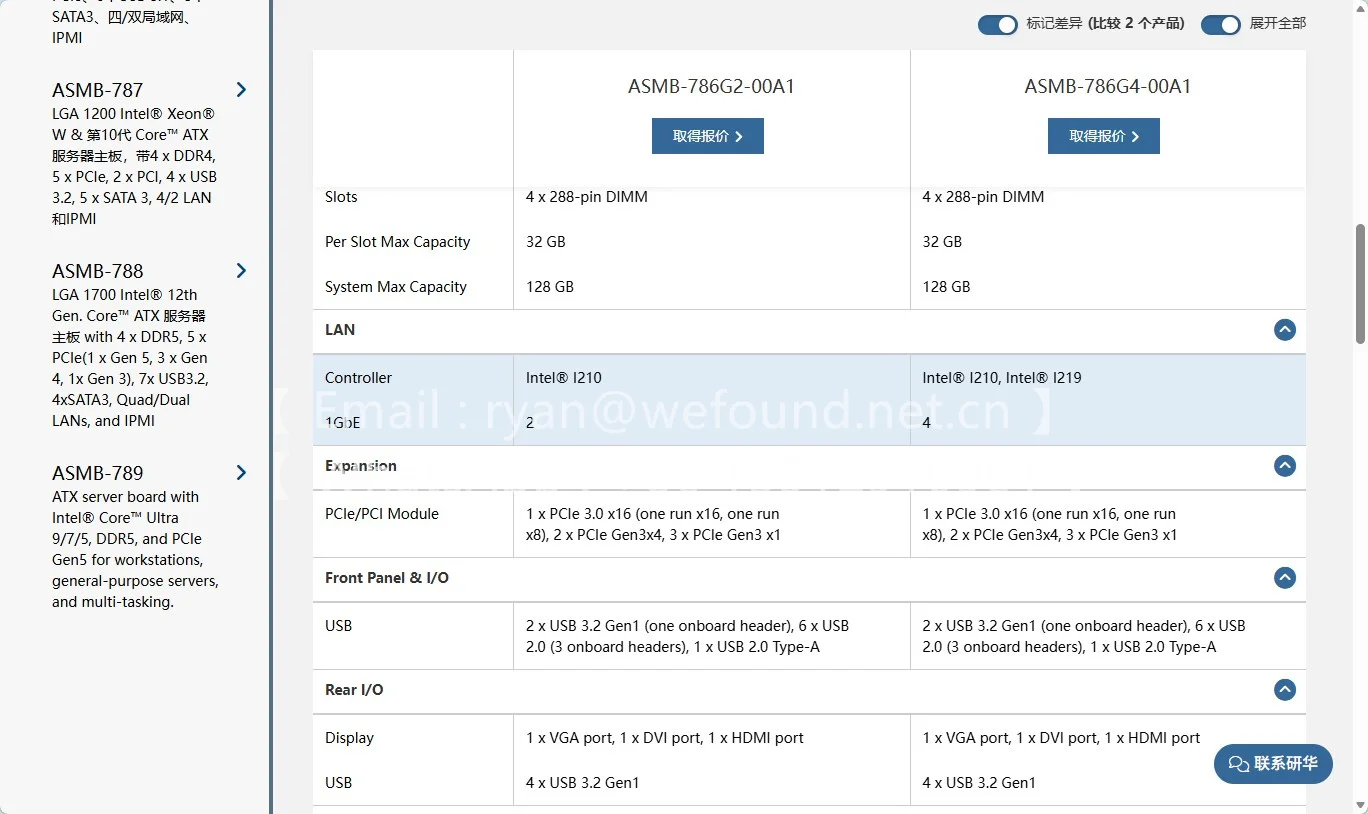Collapse the LAN section
Viewport: 1368px width, 814px height.
click(x=1285, y=330)
